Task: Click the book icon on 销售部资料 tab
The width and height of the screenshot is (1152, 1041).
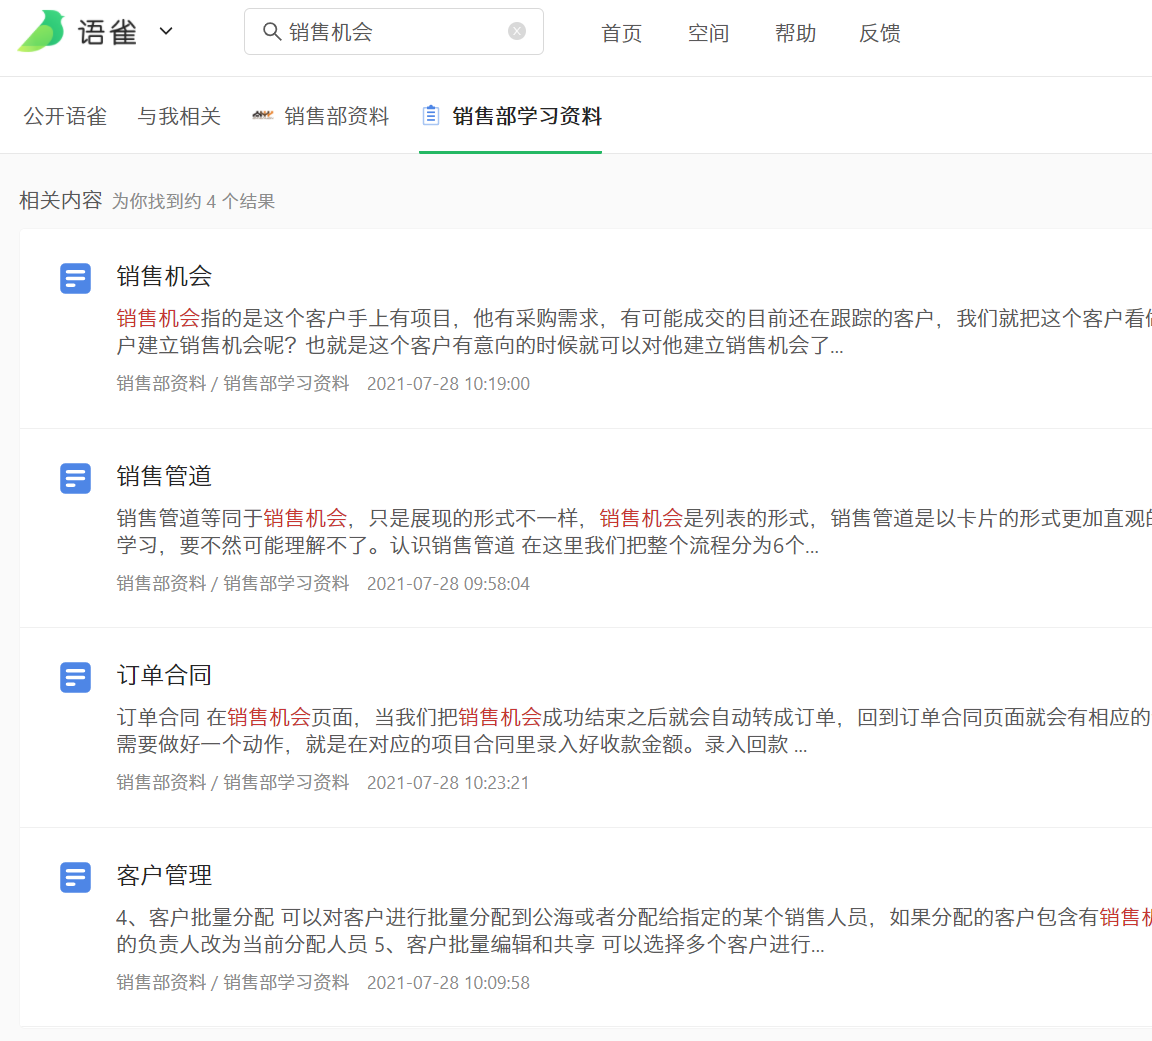Action: 262,115
